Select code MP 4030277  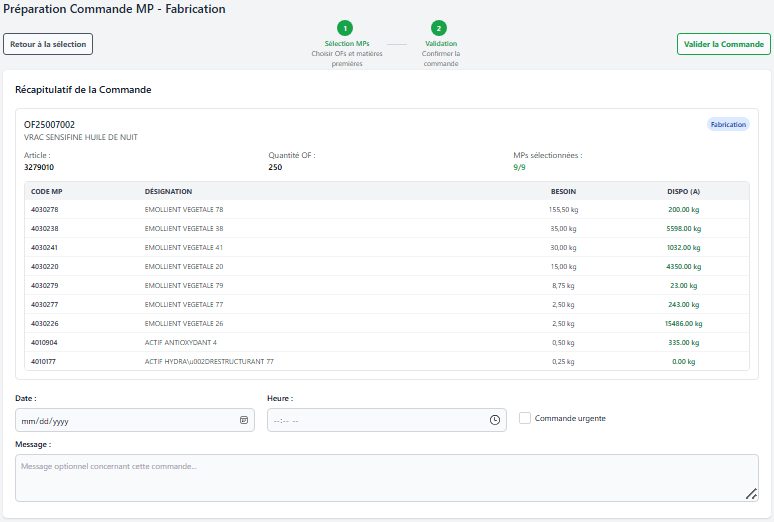point(44,305)
